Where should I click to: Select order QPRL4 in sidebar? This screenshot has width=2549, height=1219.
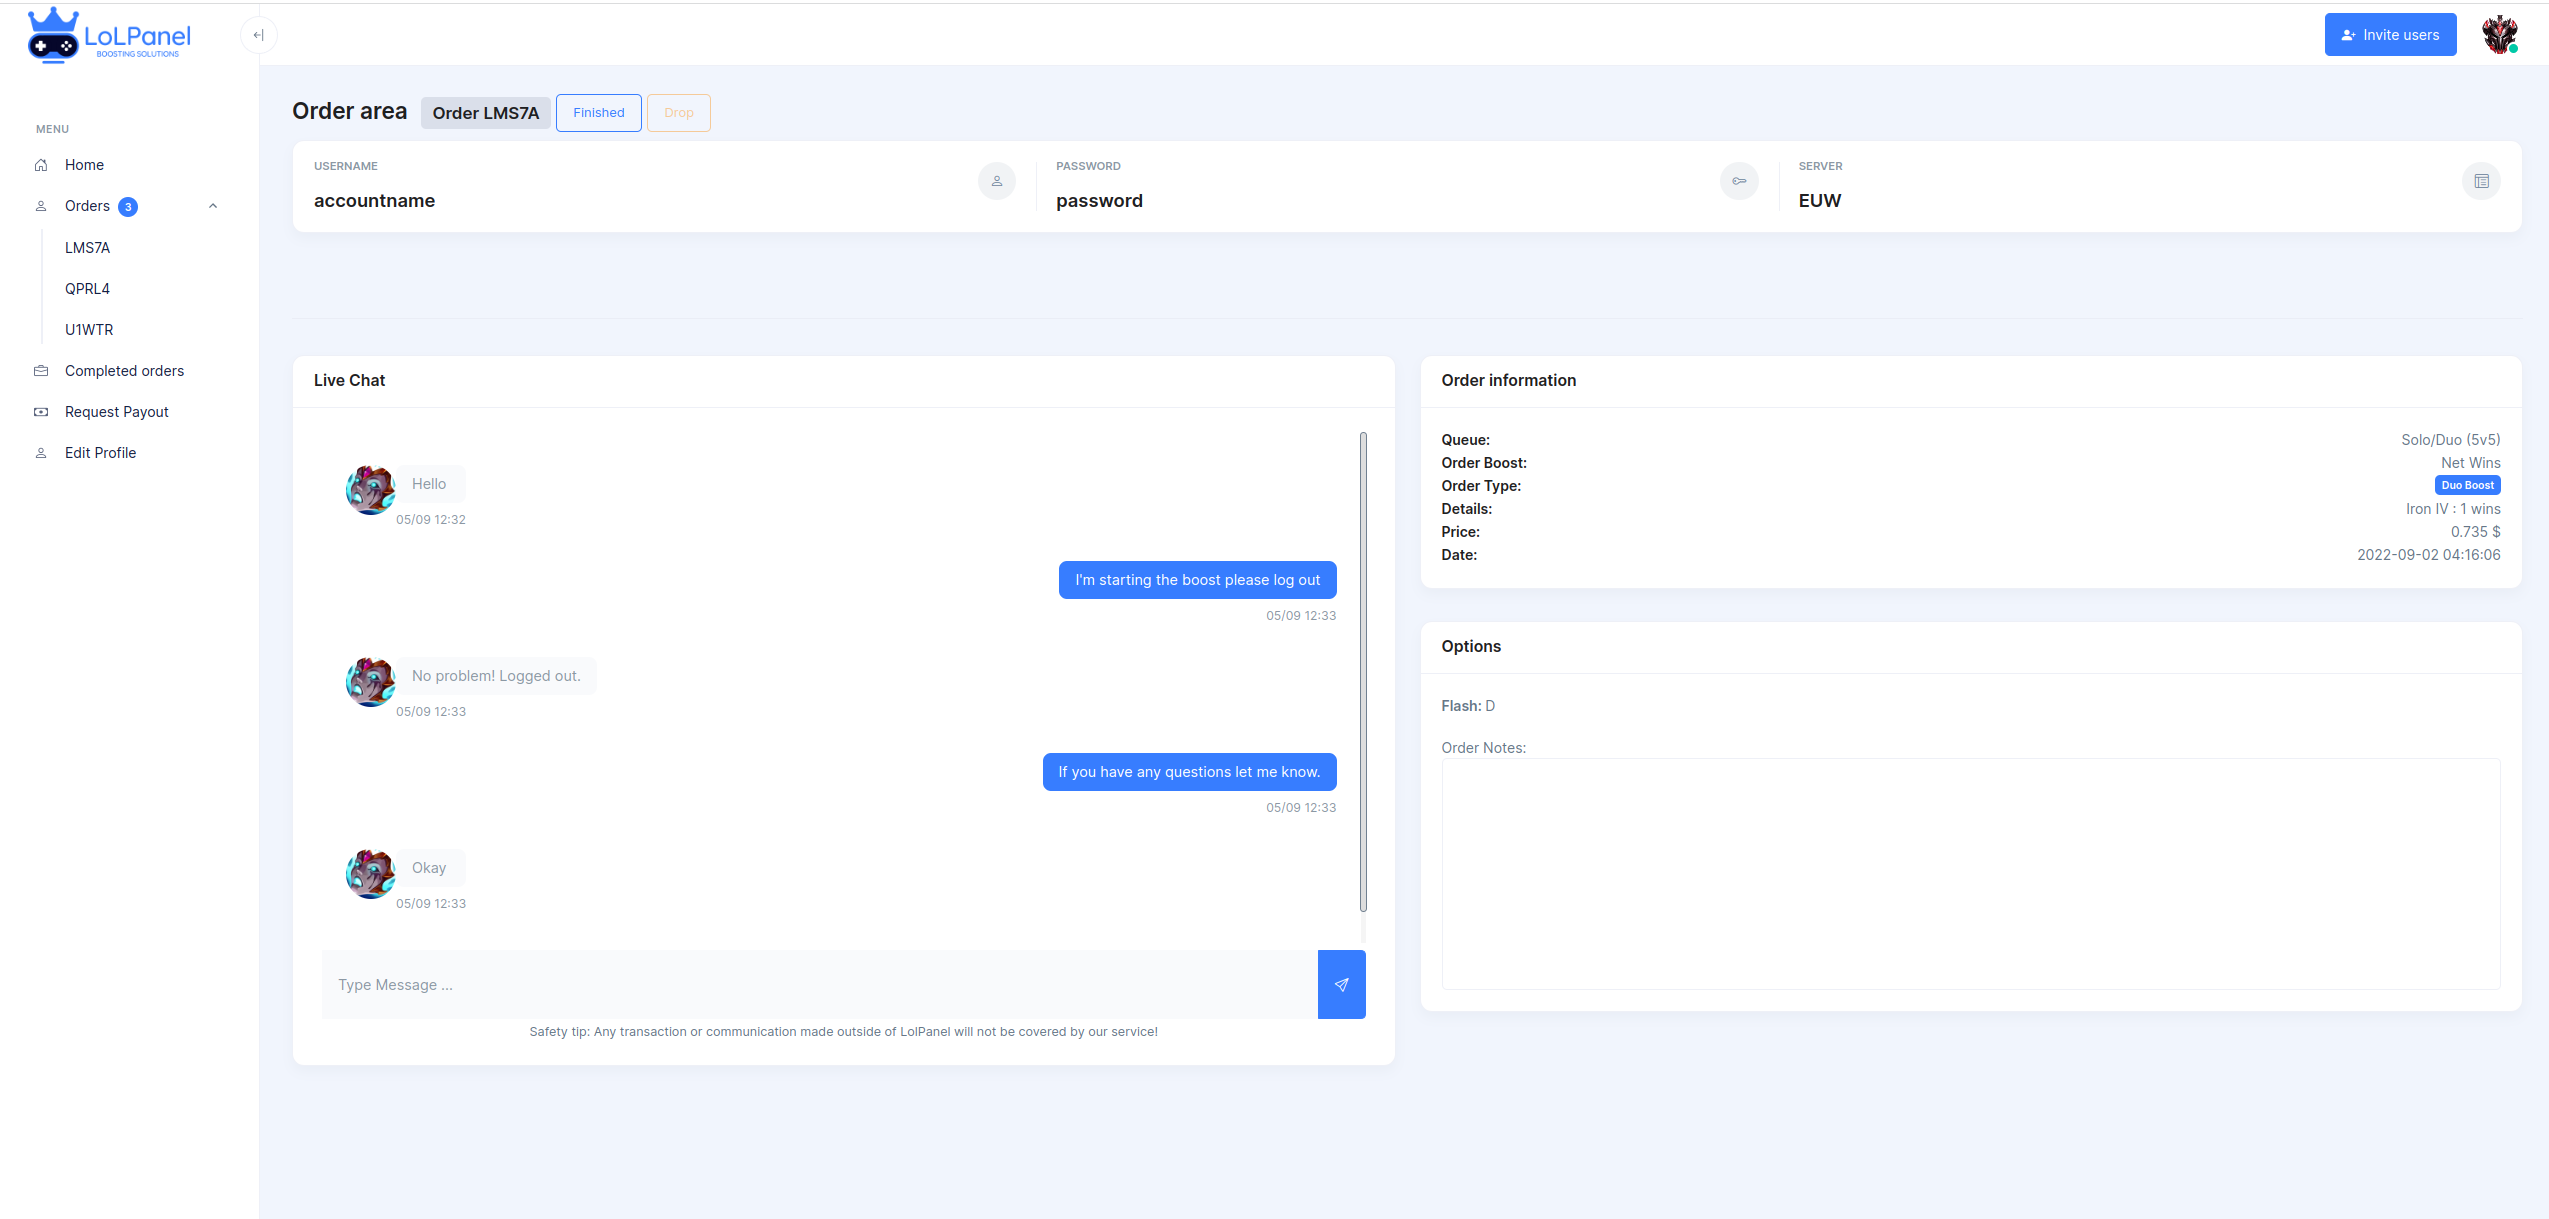point(87,289)
